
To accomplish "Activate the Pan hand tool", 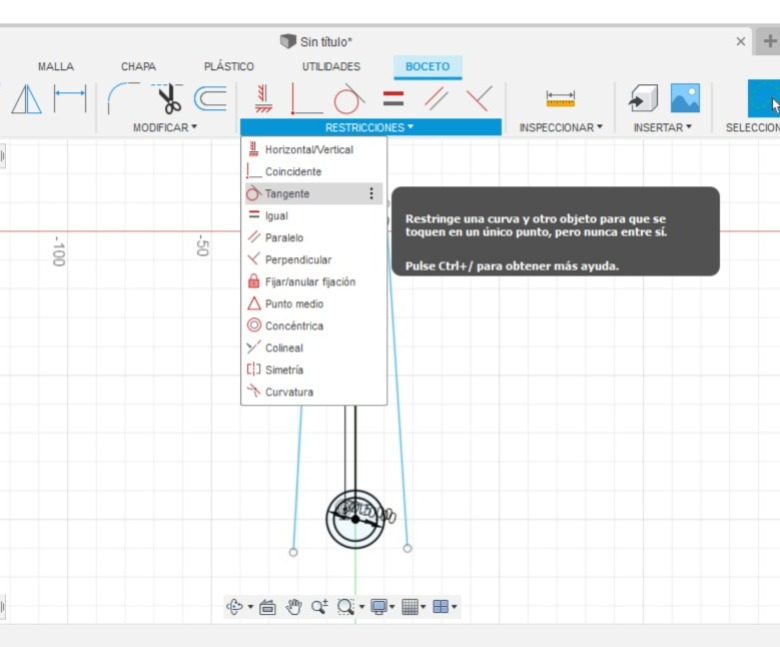I will (294, 607).
